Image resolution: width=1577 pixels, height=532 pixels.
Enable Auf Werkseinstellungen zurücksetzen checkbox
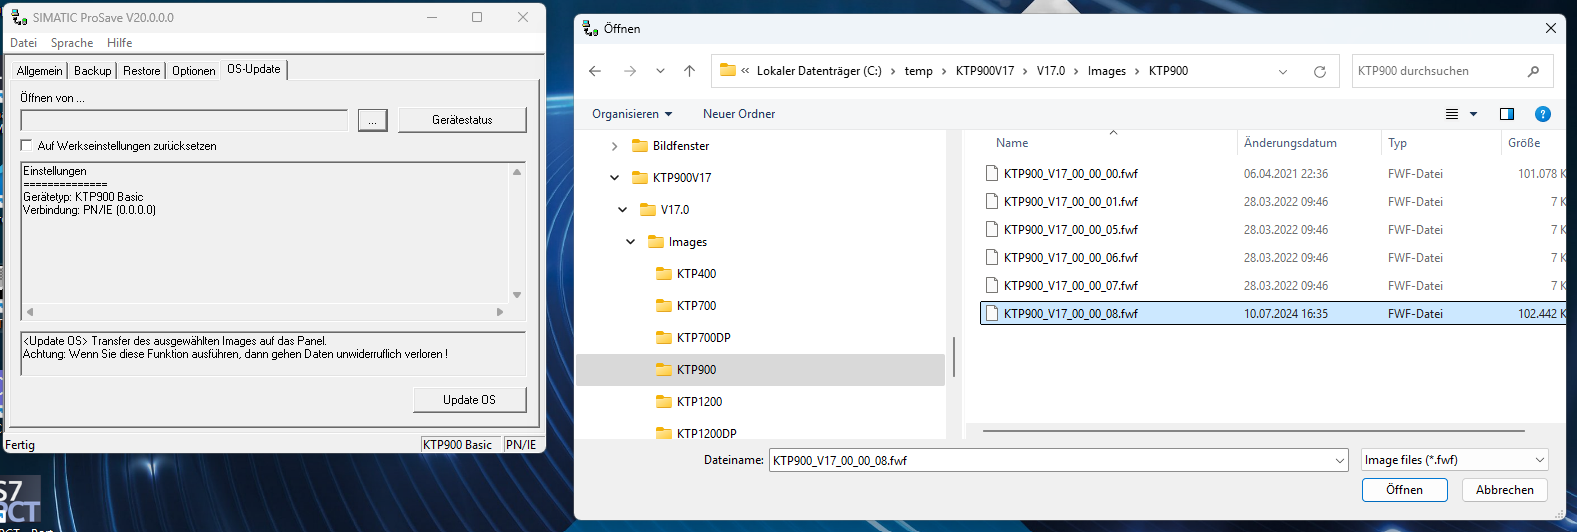[26, 145]
